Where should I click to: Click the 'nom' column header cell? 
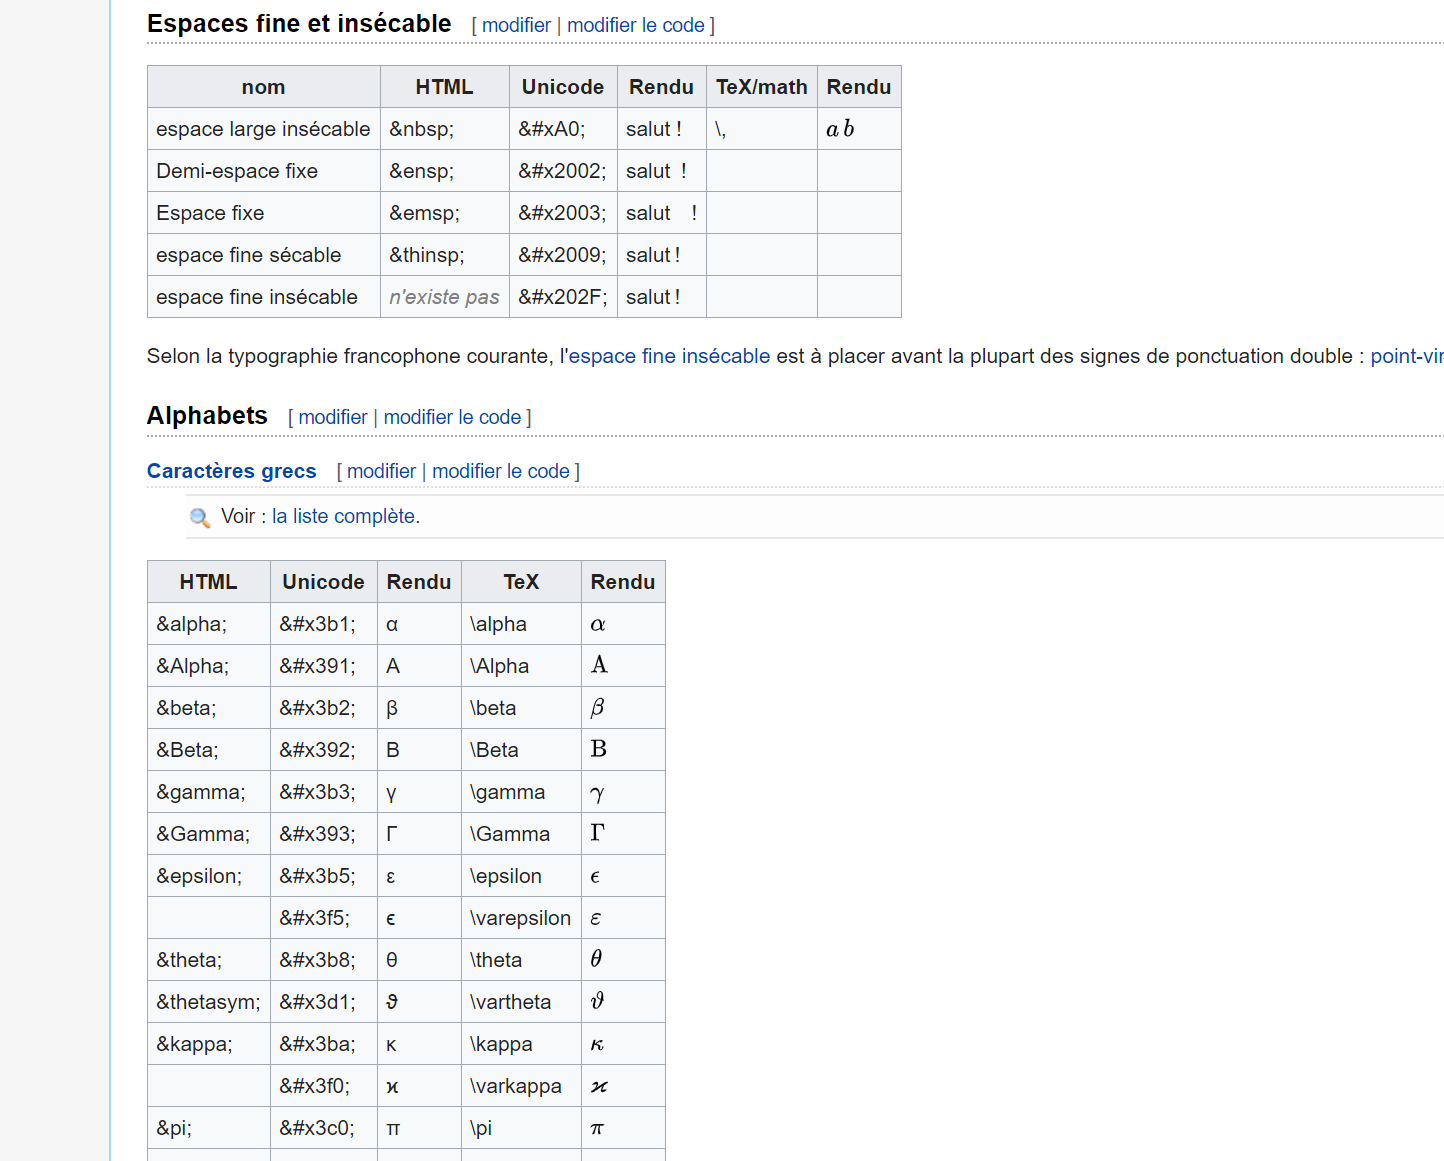click(263, 86)
